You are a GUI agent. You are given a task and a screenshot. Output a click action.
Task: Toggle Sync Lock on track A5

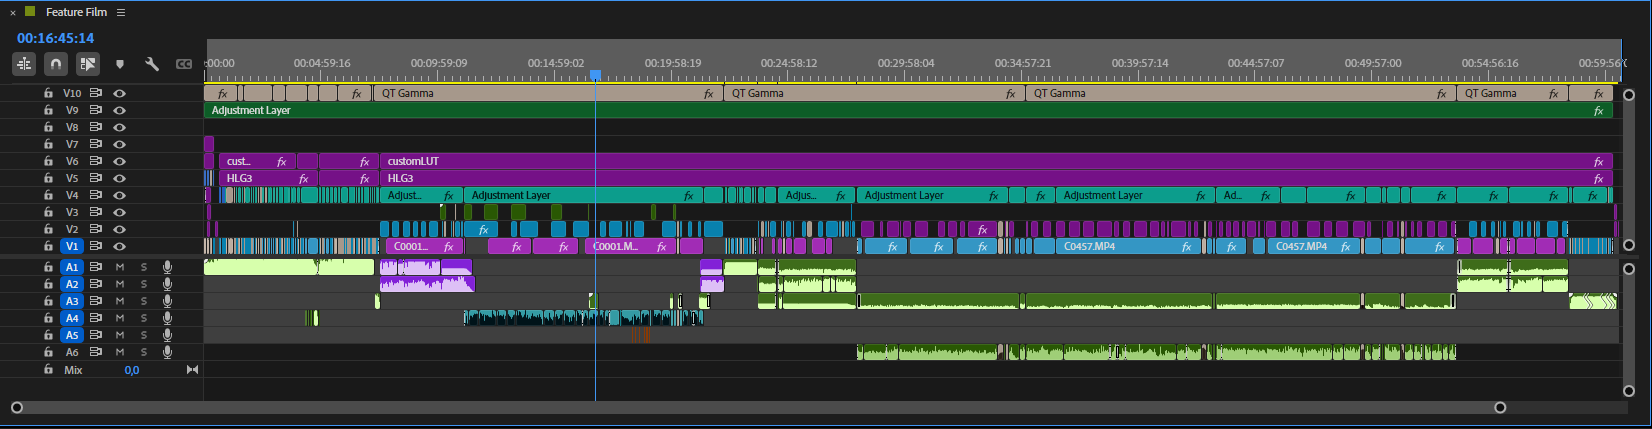[x=96, y=335]
